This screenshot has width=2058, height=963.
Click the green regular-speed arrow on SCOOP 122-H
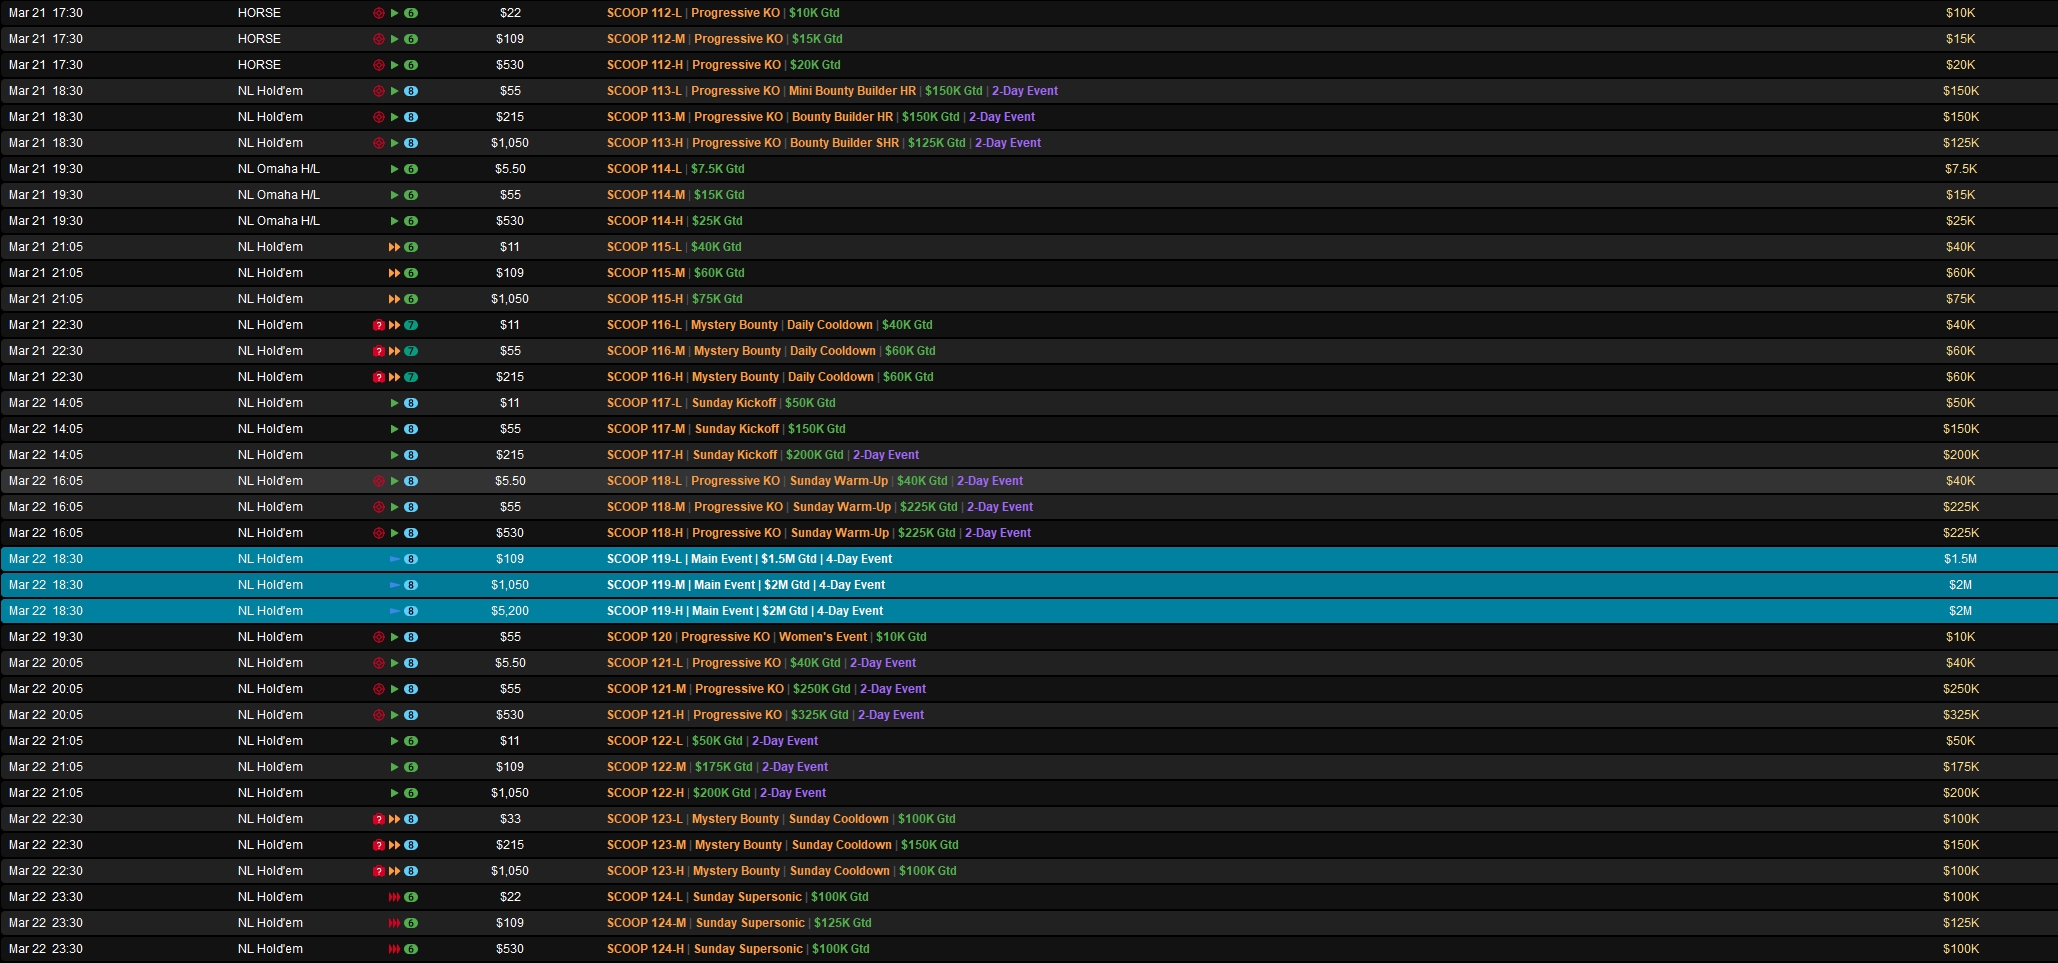395,793
